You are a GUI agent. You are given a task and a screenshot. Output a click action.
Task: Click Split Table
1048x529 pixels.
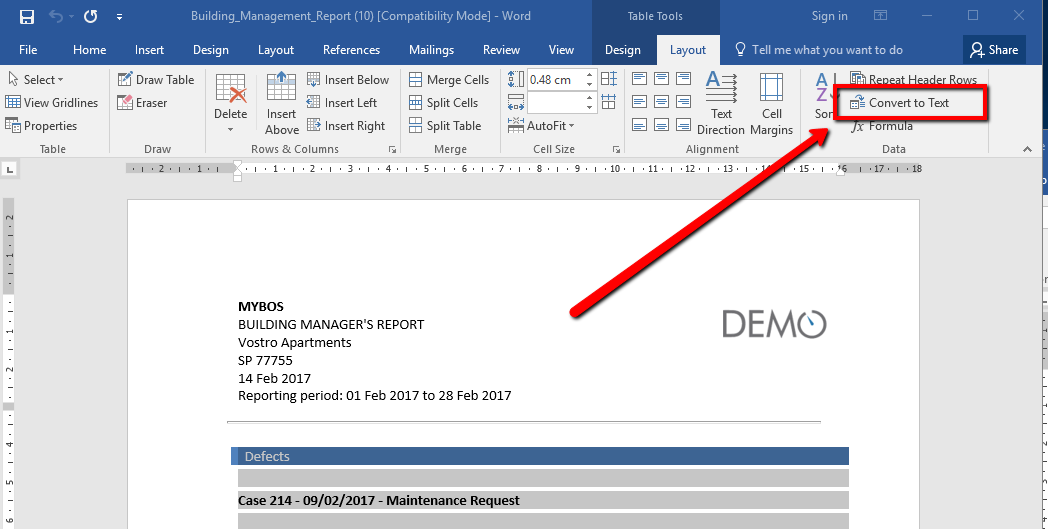(444, 126)
